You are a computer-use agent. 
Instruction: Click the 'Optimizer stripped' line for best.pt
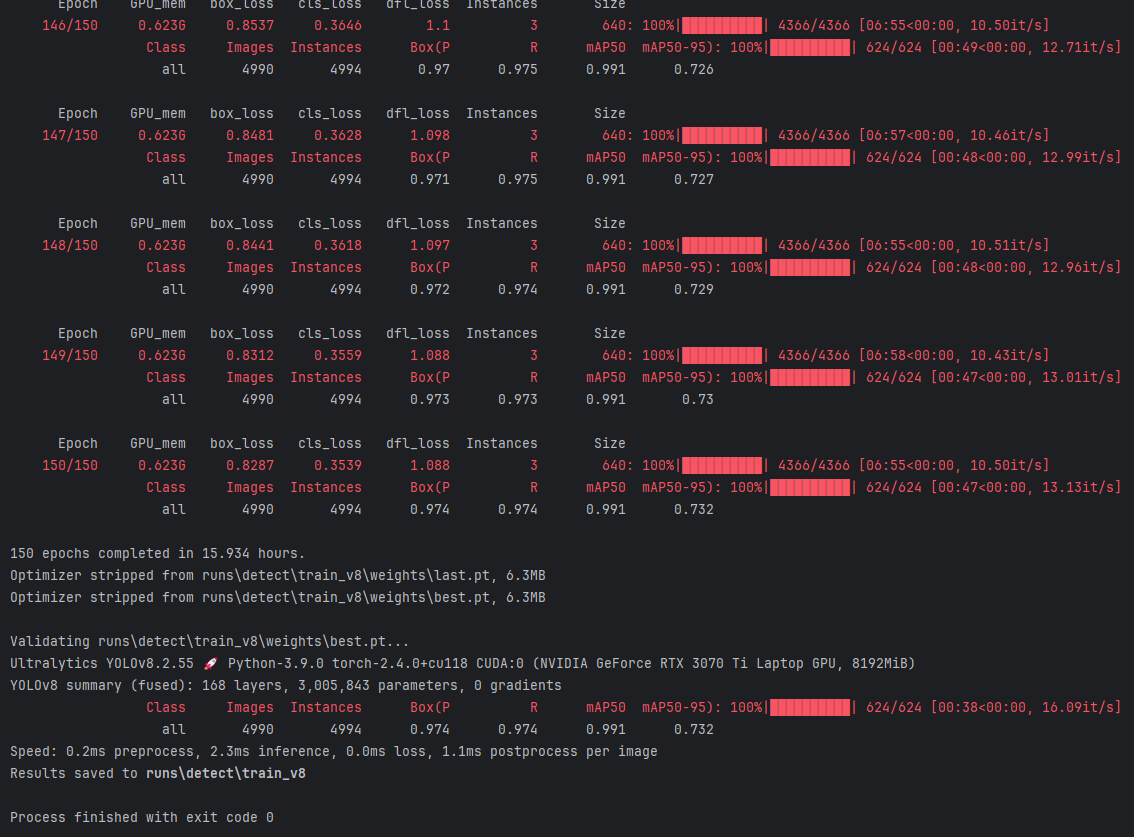point(278,598)
